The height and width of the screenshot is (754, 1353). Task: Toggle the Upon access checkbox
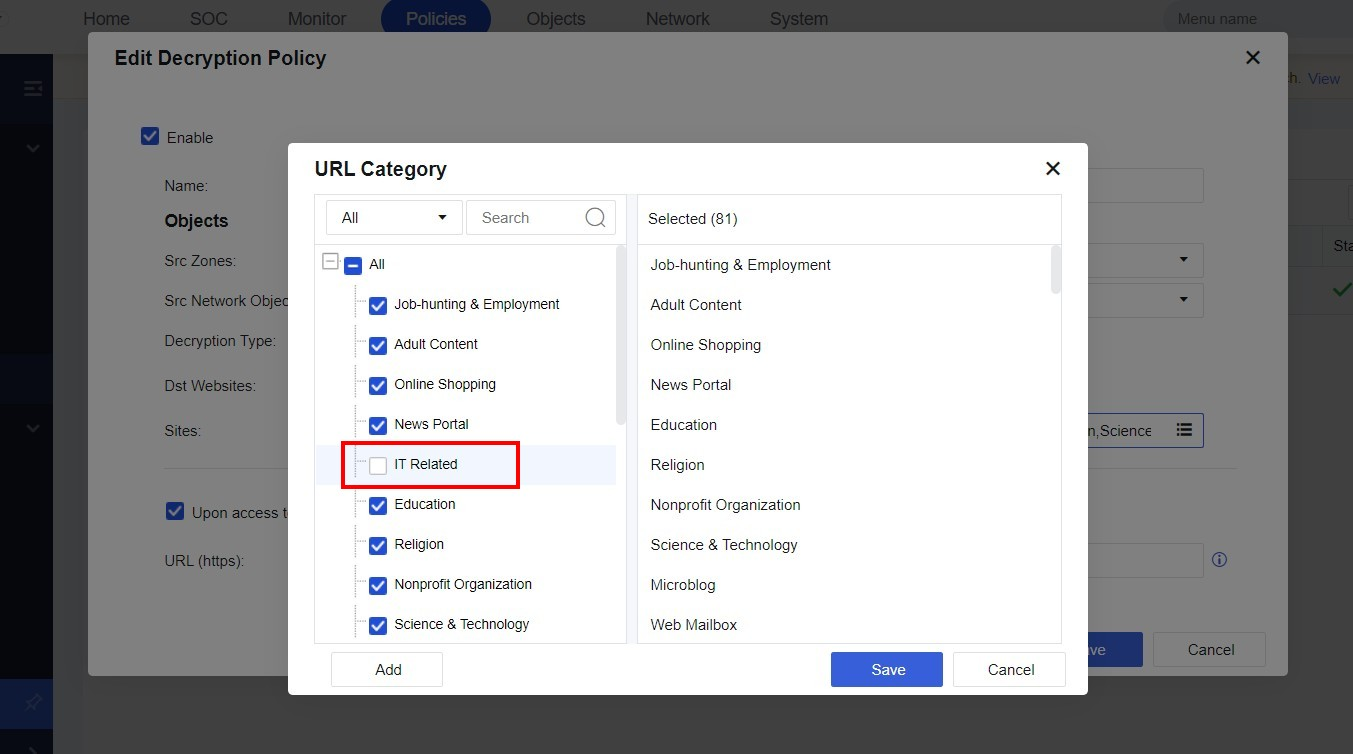[x=174, y=511]
